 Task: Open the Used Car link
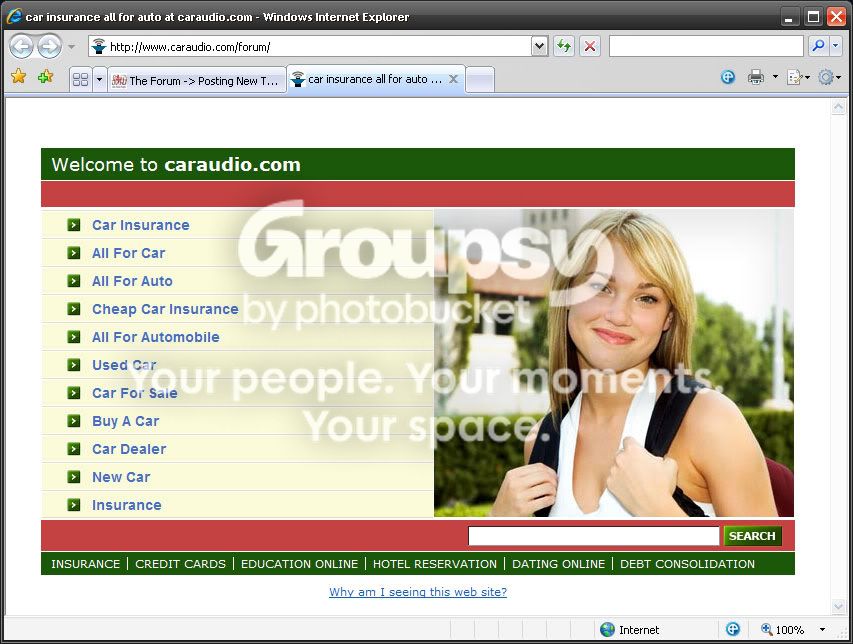point(124,365)
